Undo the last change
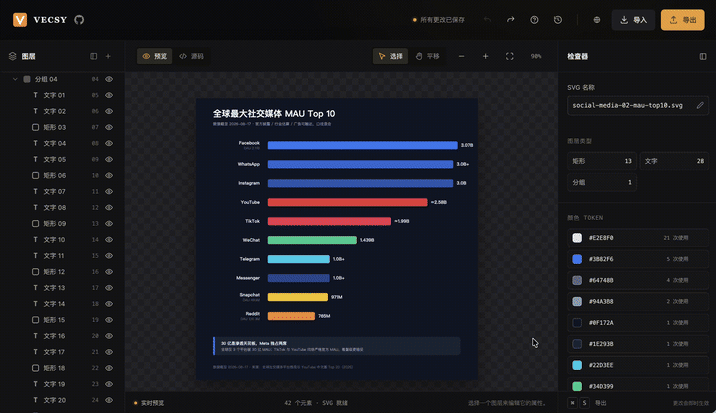 [x=487, y=20]
